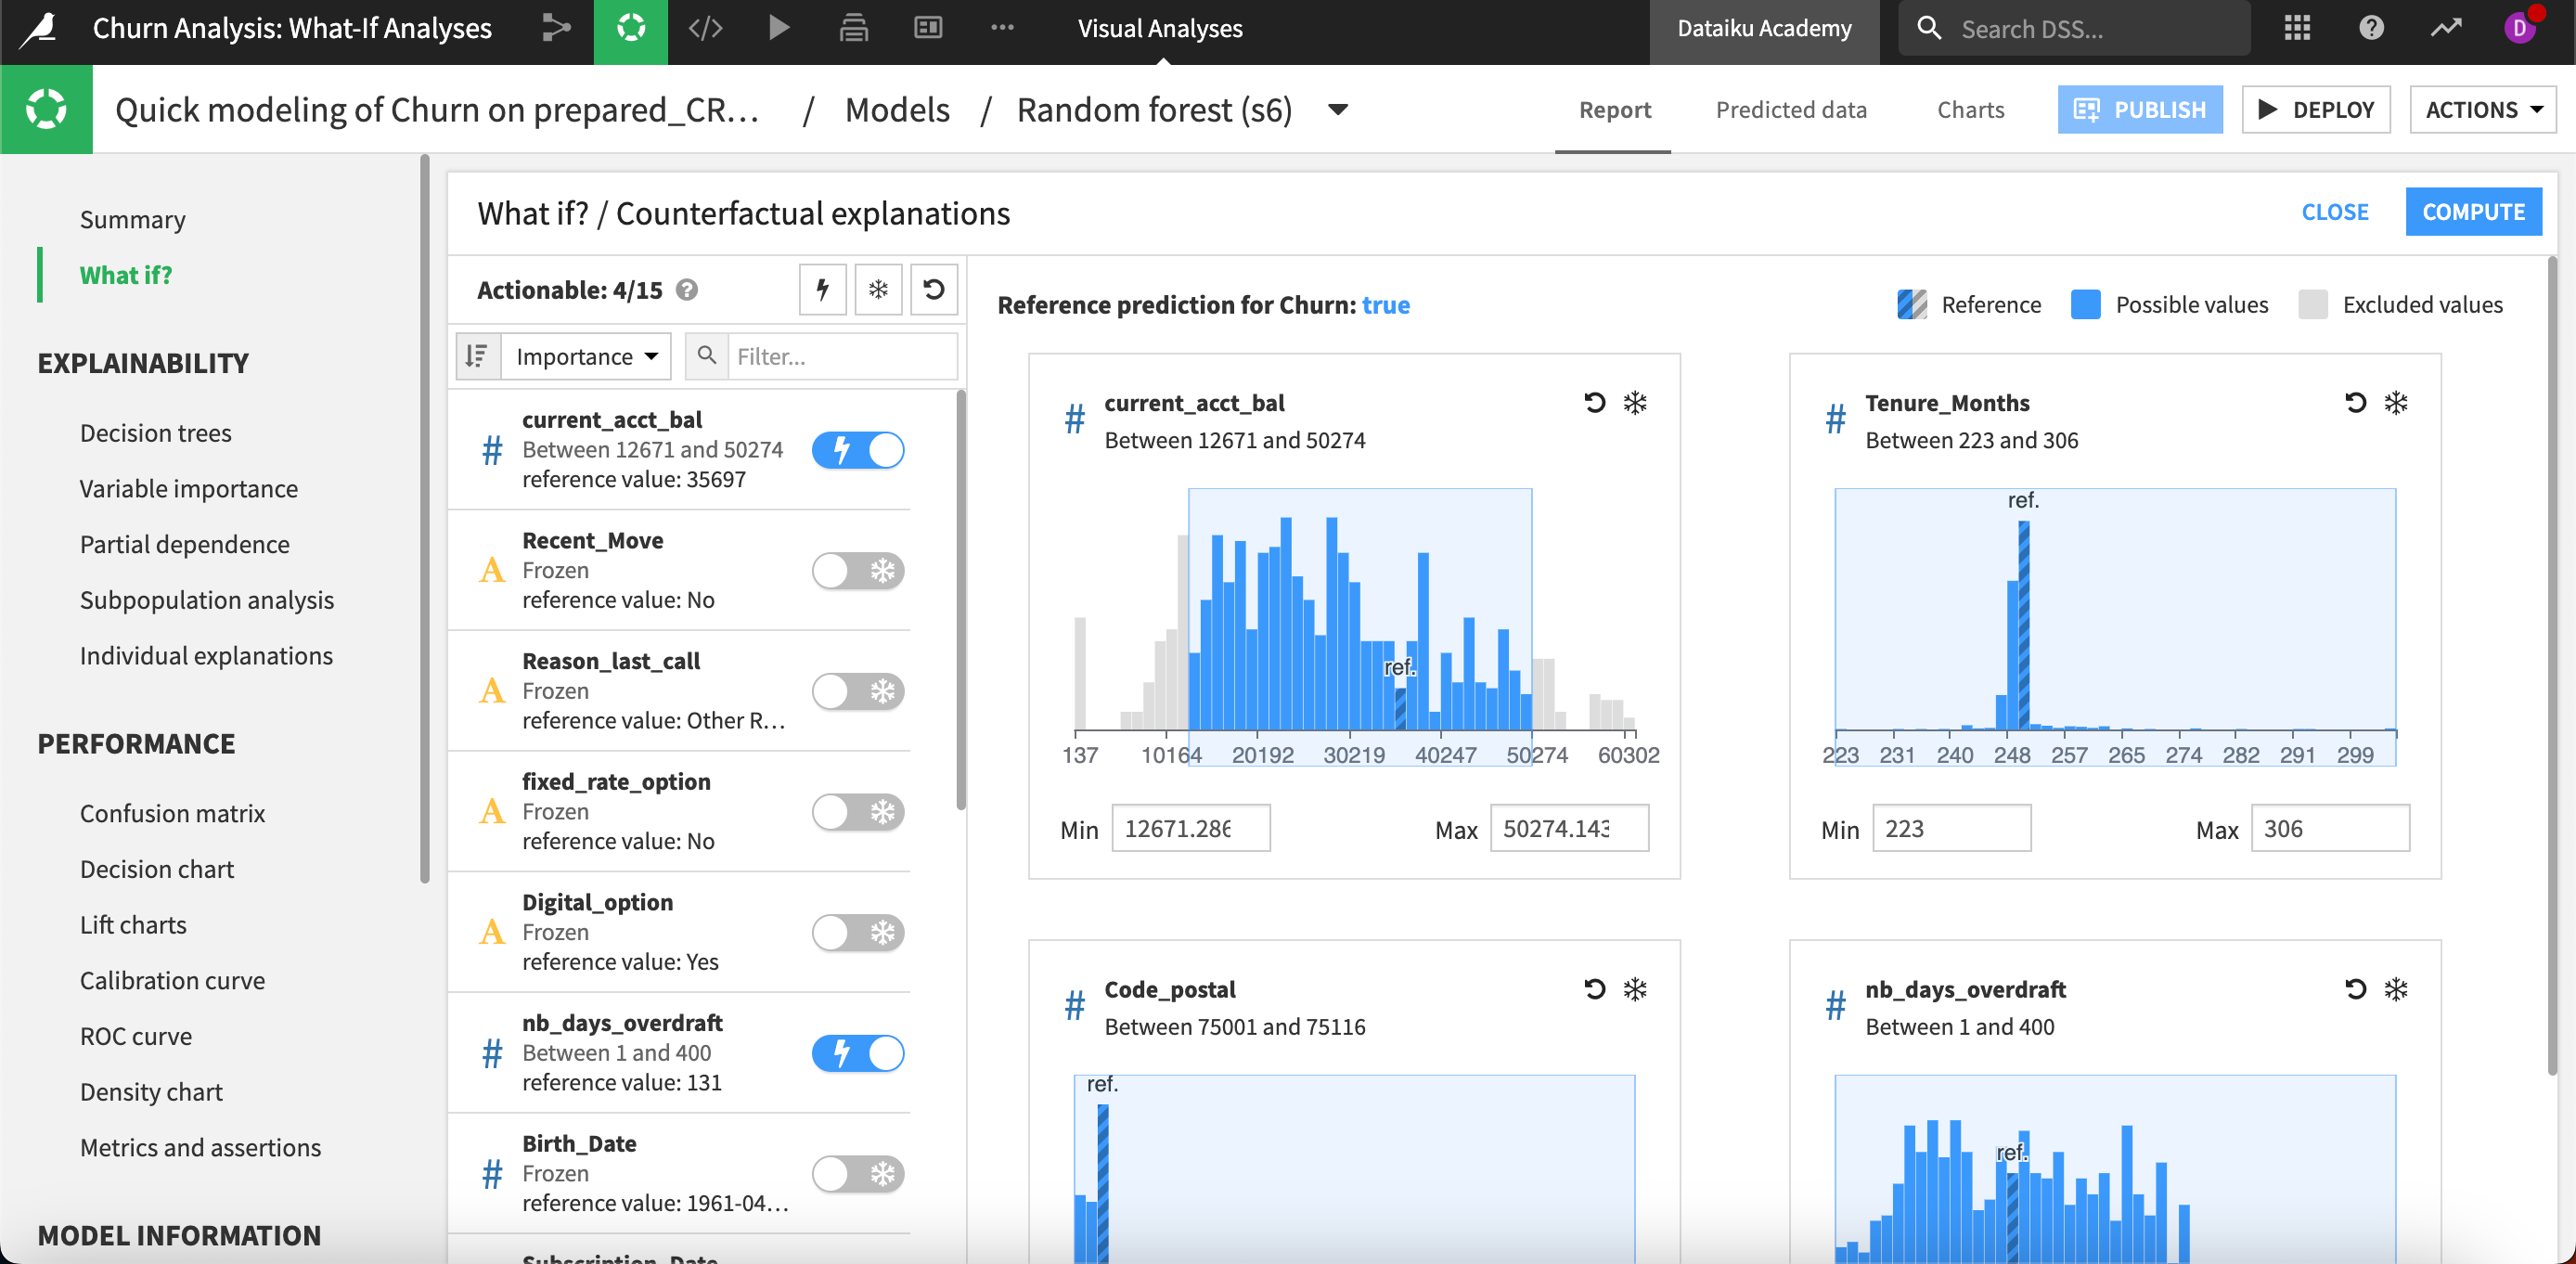Unfreeze the Birth_Date feature switch
2576x1264 pixels.
(858, 1174)
